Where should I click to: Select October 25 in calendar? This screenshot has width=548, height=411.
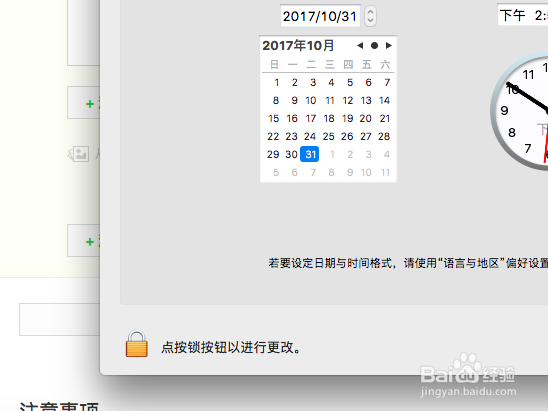coord(329,136)
